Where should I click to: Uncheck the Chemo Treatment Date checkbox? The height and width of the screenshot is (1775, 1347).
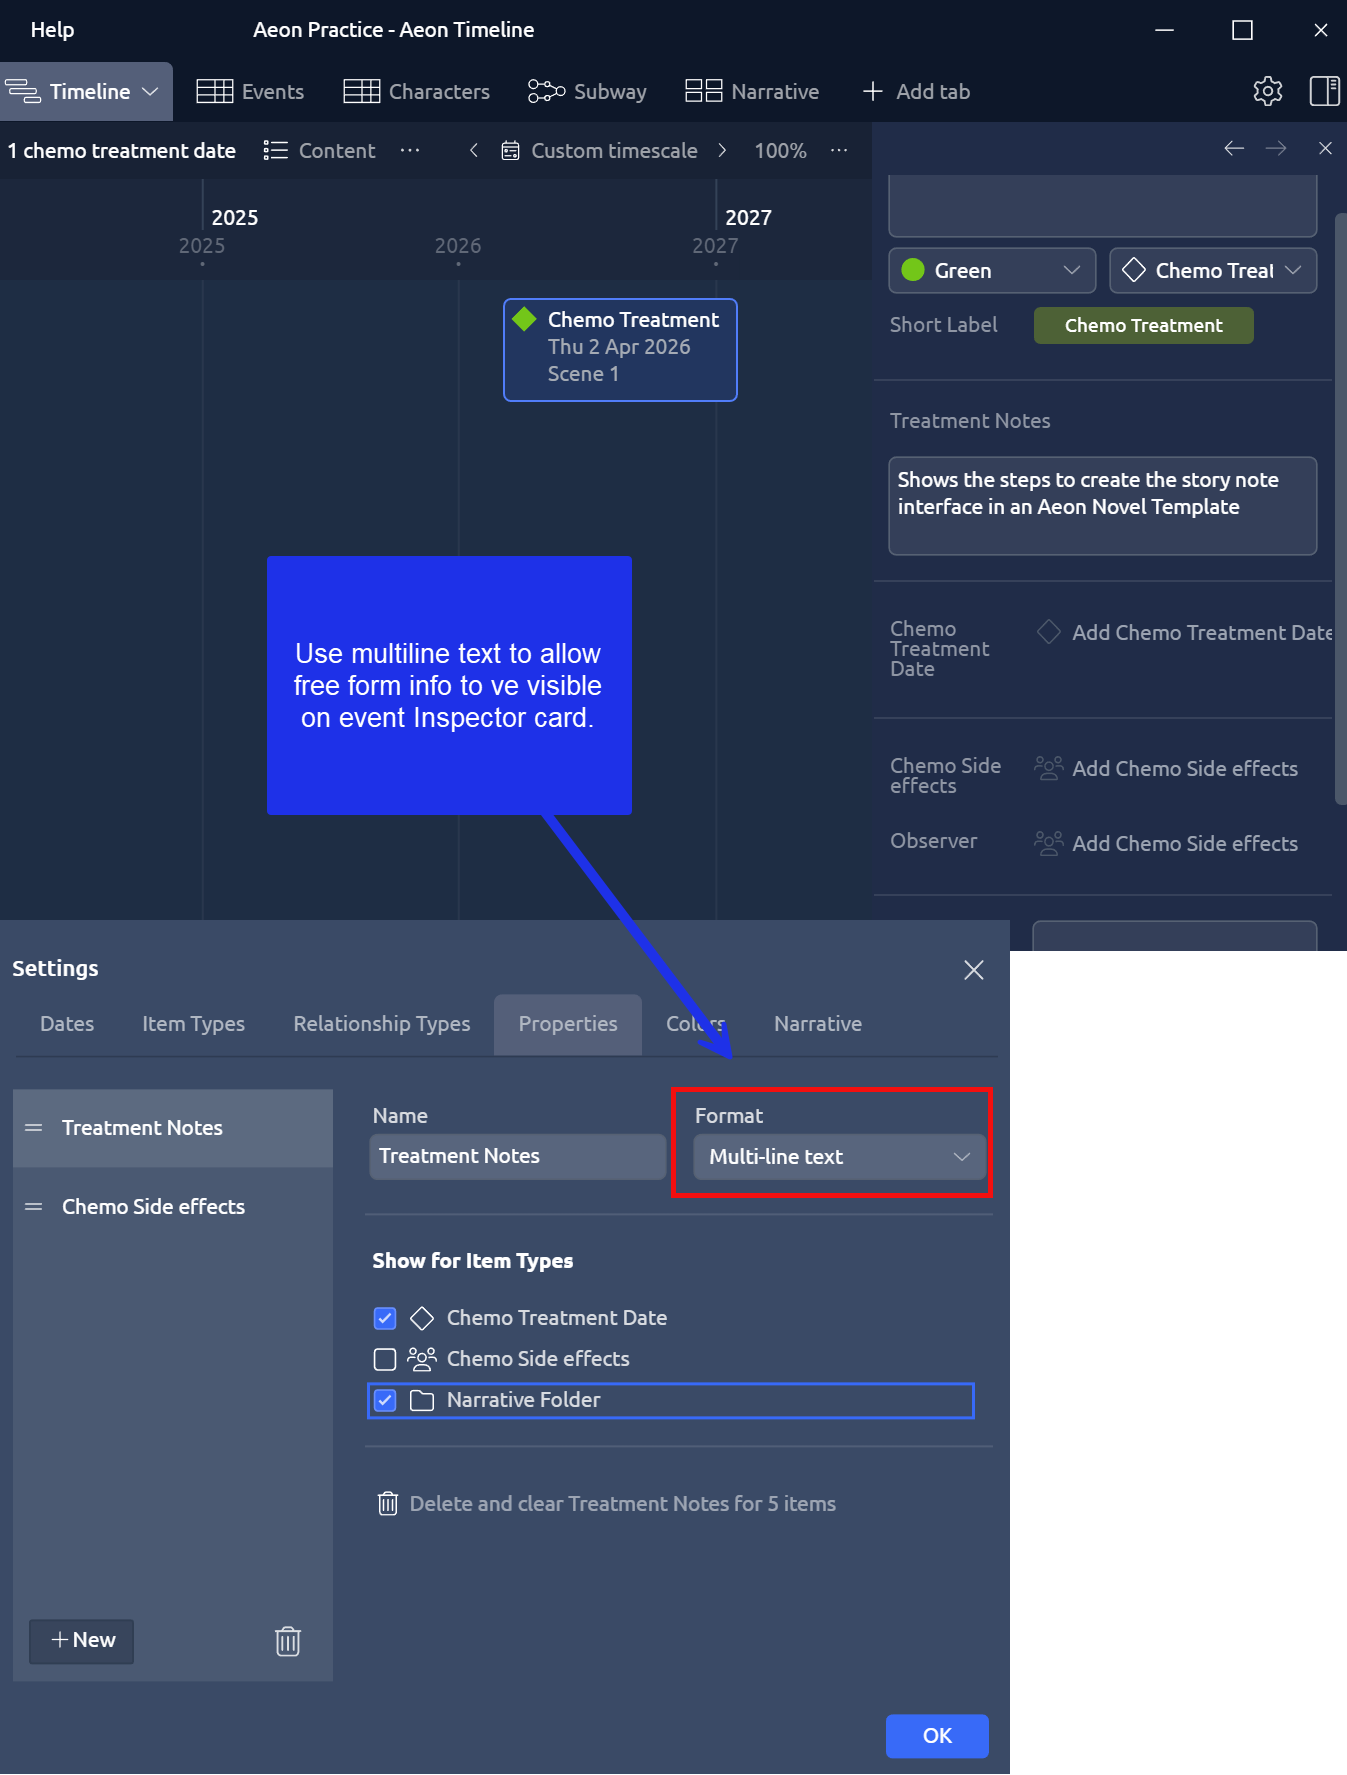coord(385,1318)
